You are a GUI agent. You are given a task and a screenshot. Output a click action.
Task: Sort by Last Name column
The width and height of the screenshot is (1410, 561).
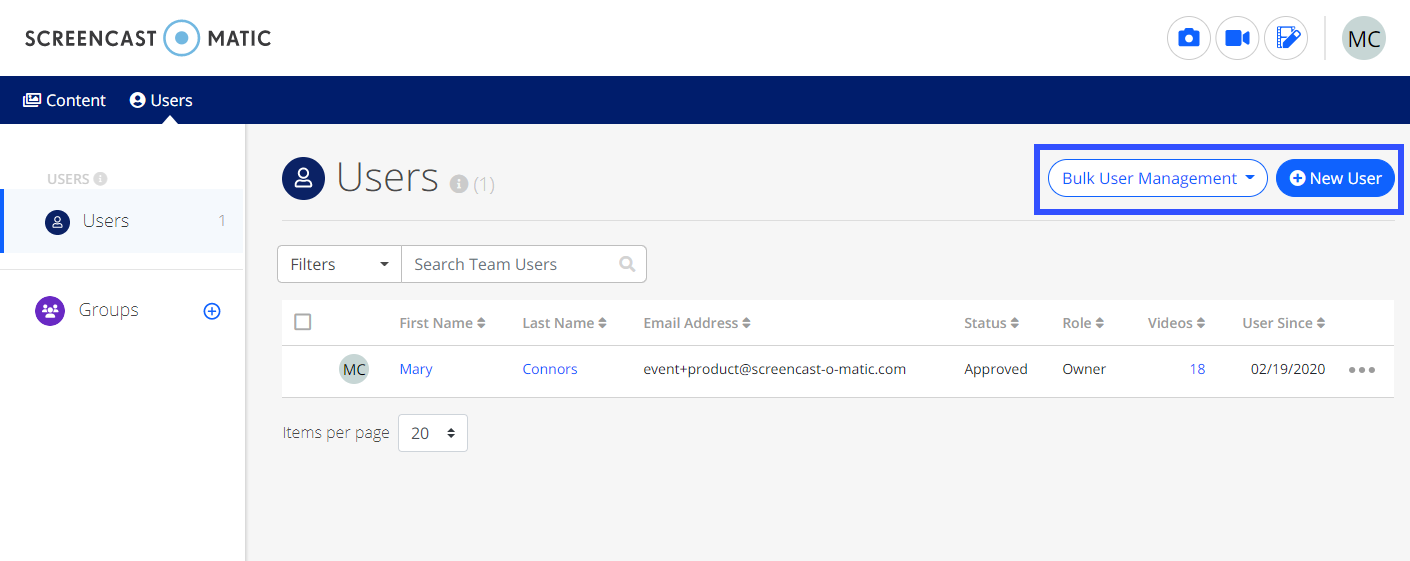[565, 323]
